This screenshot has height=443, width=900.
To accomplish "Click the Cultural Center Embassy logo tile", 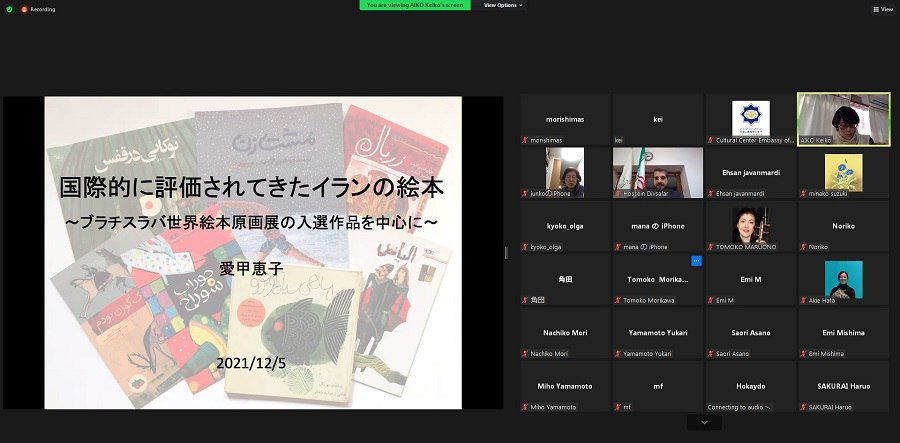I will (750, 118).
